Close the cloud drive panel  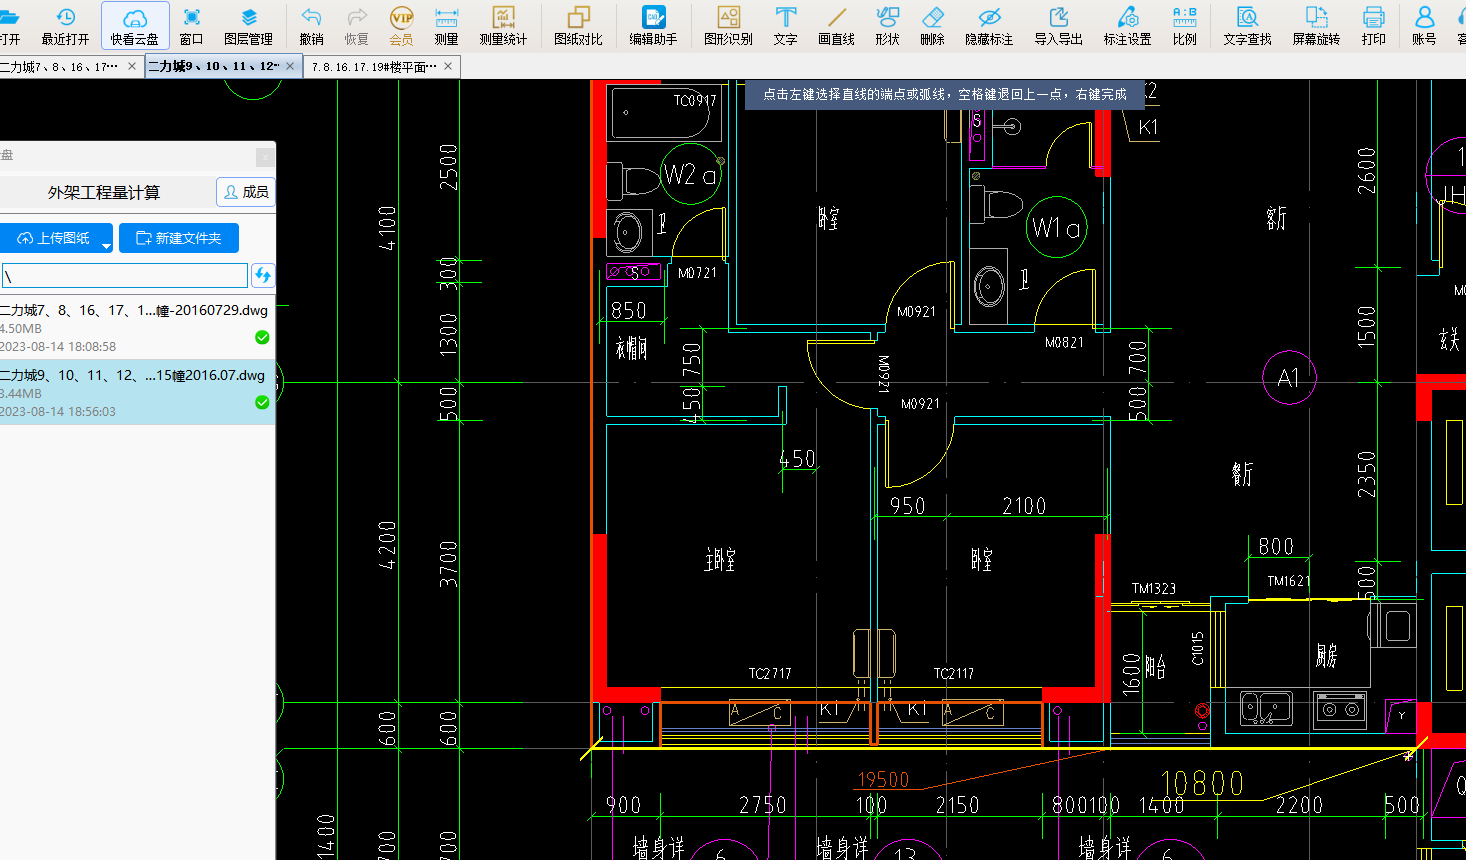click(x=264, y=156)
